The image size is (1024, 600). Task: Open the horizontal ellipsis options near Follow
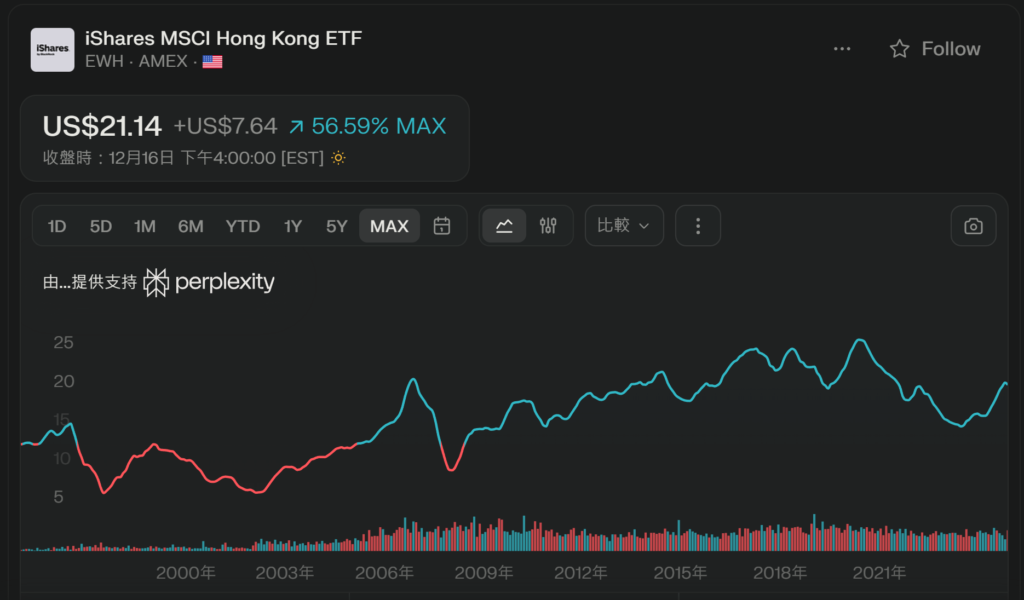tap(842, 49)
